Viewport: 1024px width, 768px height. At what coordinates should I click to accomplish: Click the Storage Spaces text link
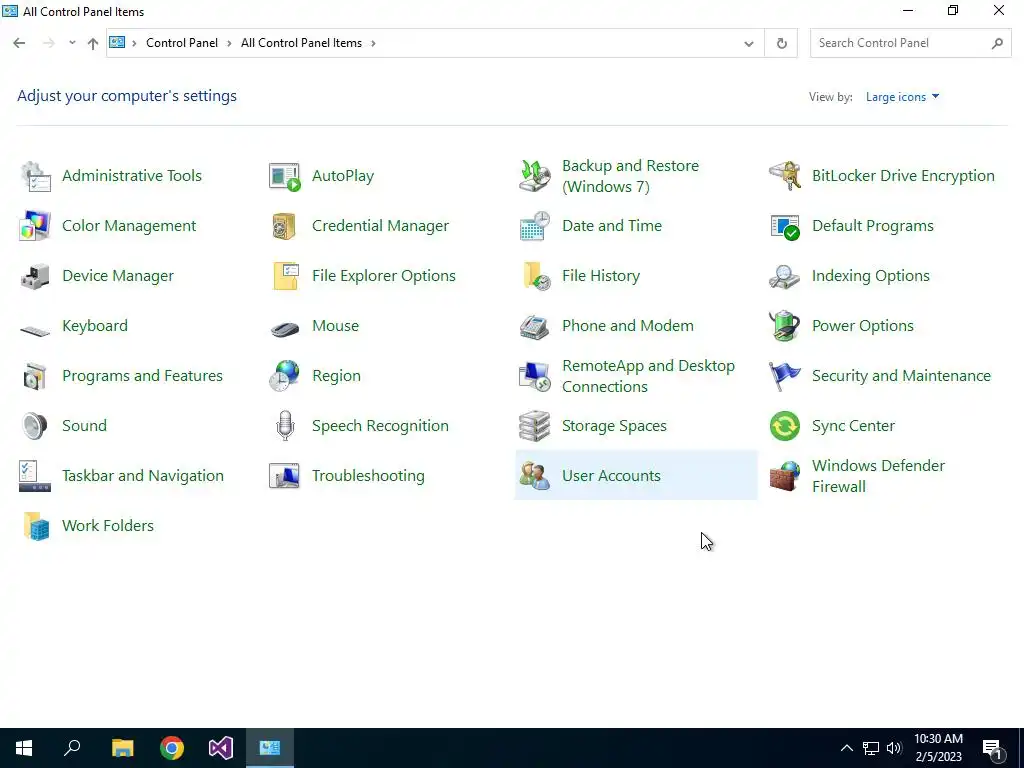[x=615, y=426]
